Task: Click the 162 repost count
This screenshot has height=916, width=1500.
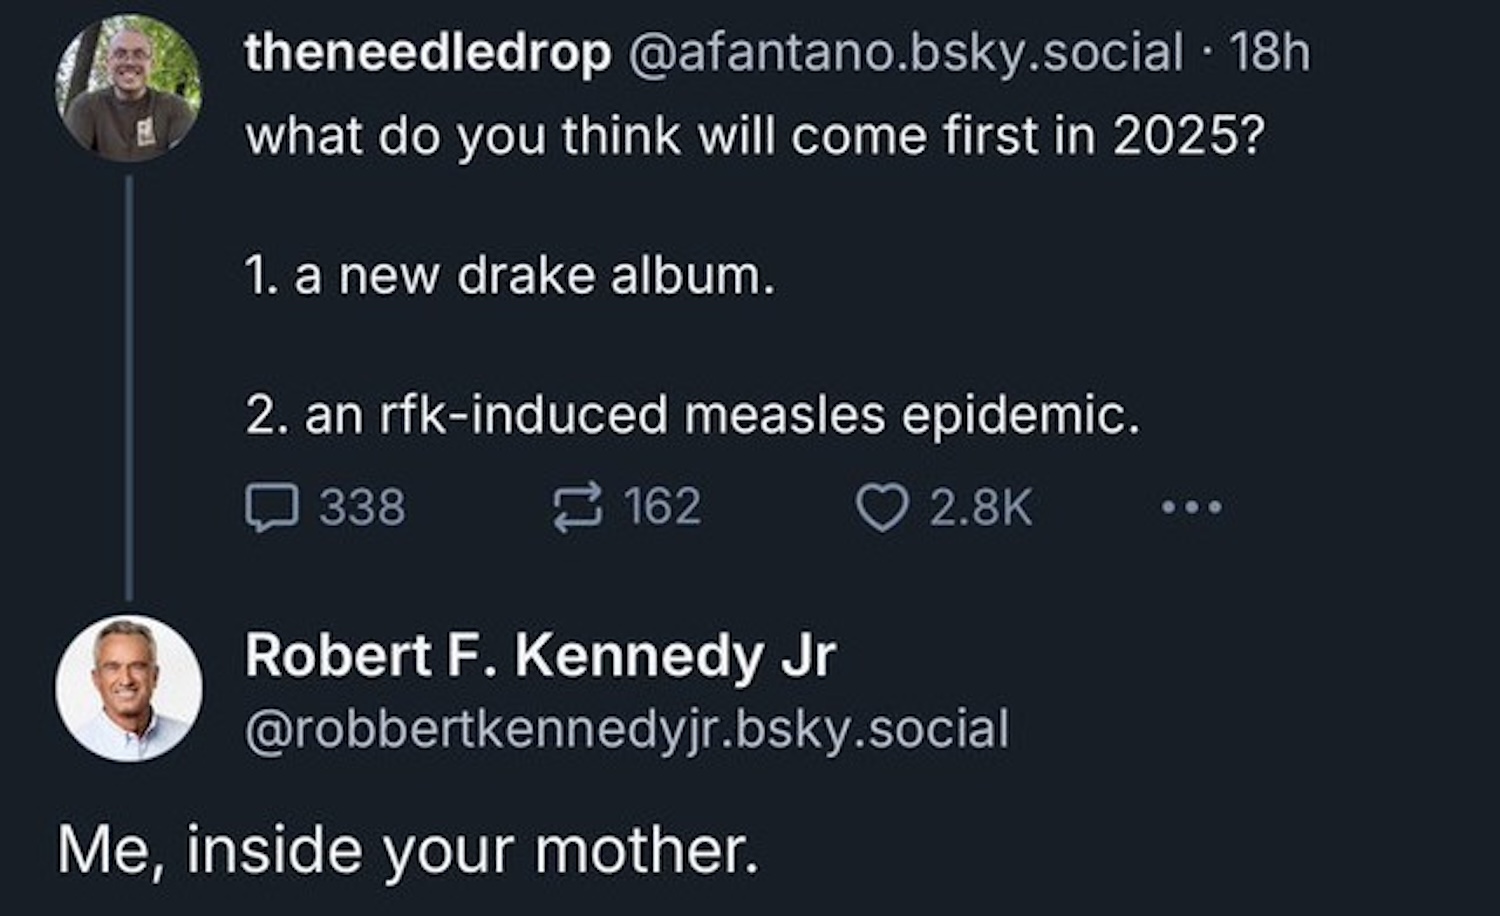Action: pos(662,507)
